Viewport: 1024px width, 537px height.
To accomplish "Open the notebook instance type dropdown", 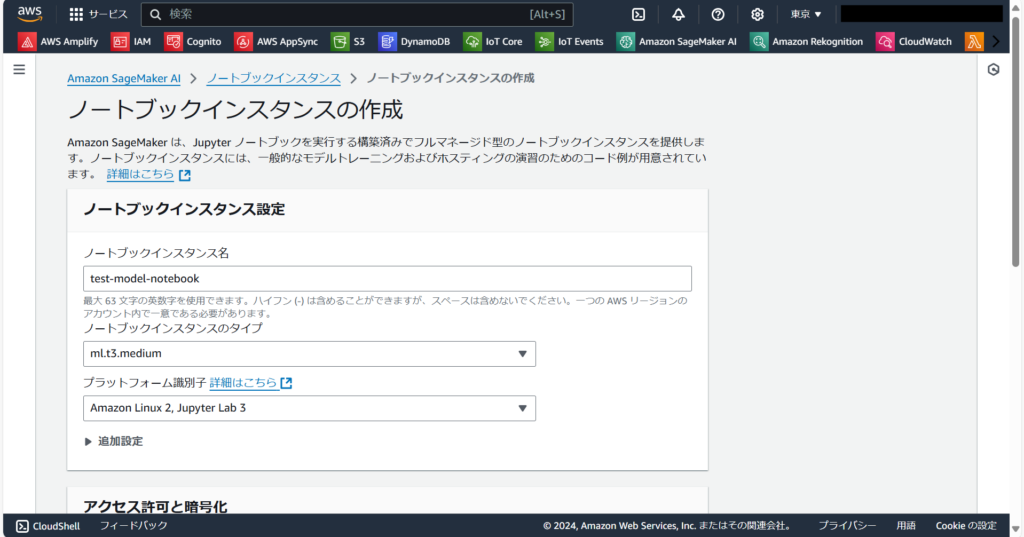I will pyautogui.click(x=309, y=353).
